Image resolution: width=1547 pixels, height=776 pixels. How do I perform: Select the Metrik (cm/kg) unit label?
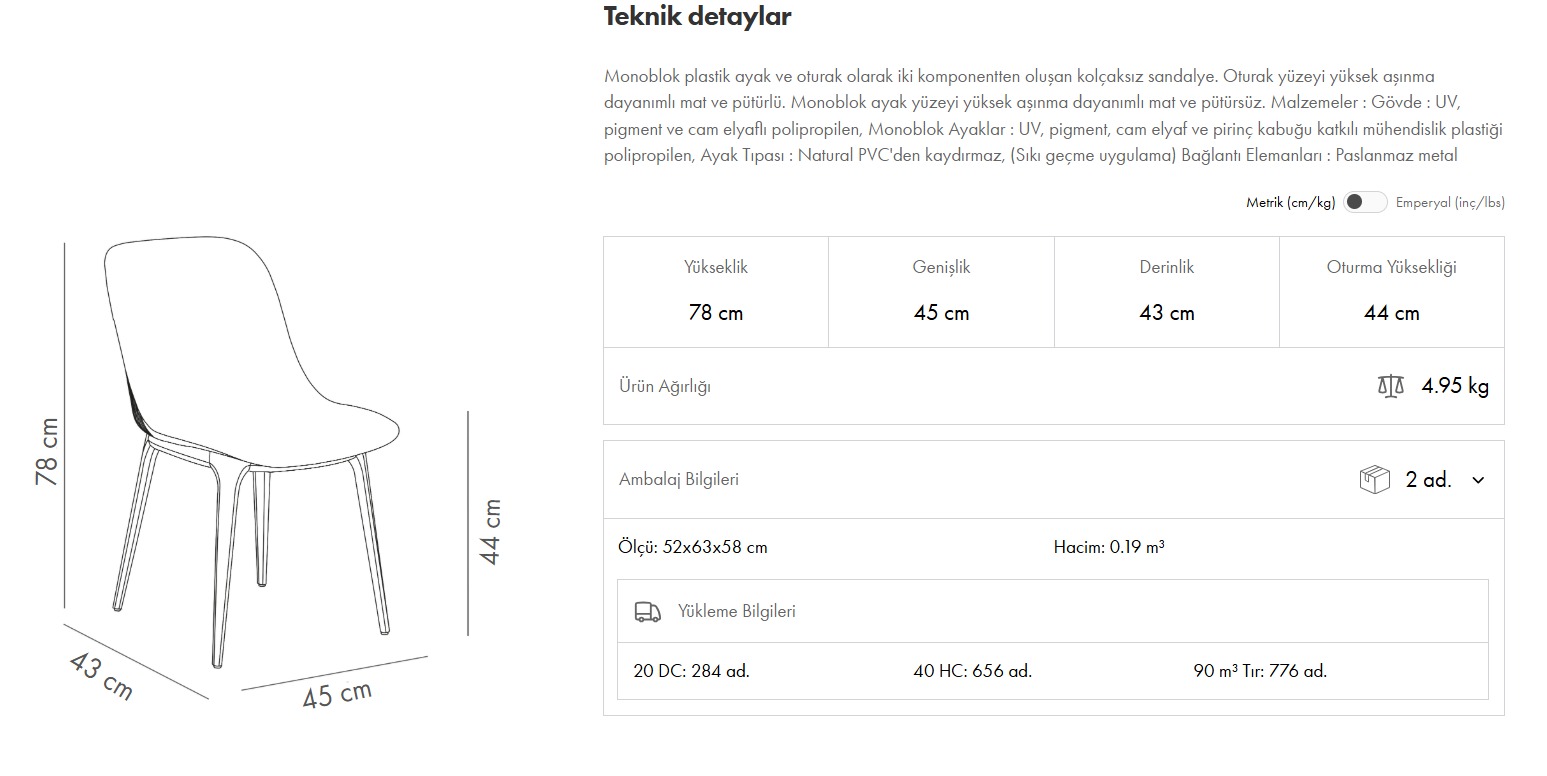1290,202
